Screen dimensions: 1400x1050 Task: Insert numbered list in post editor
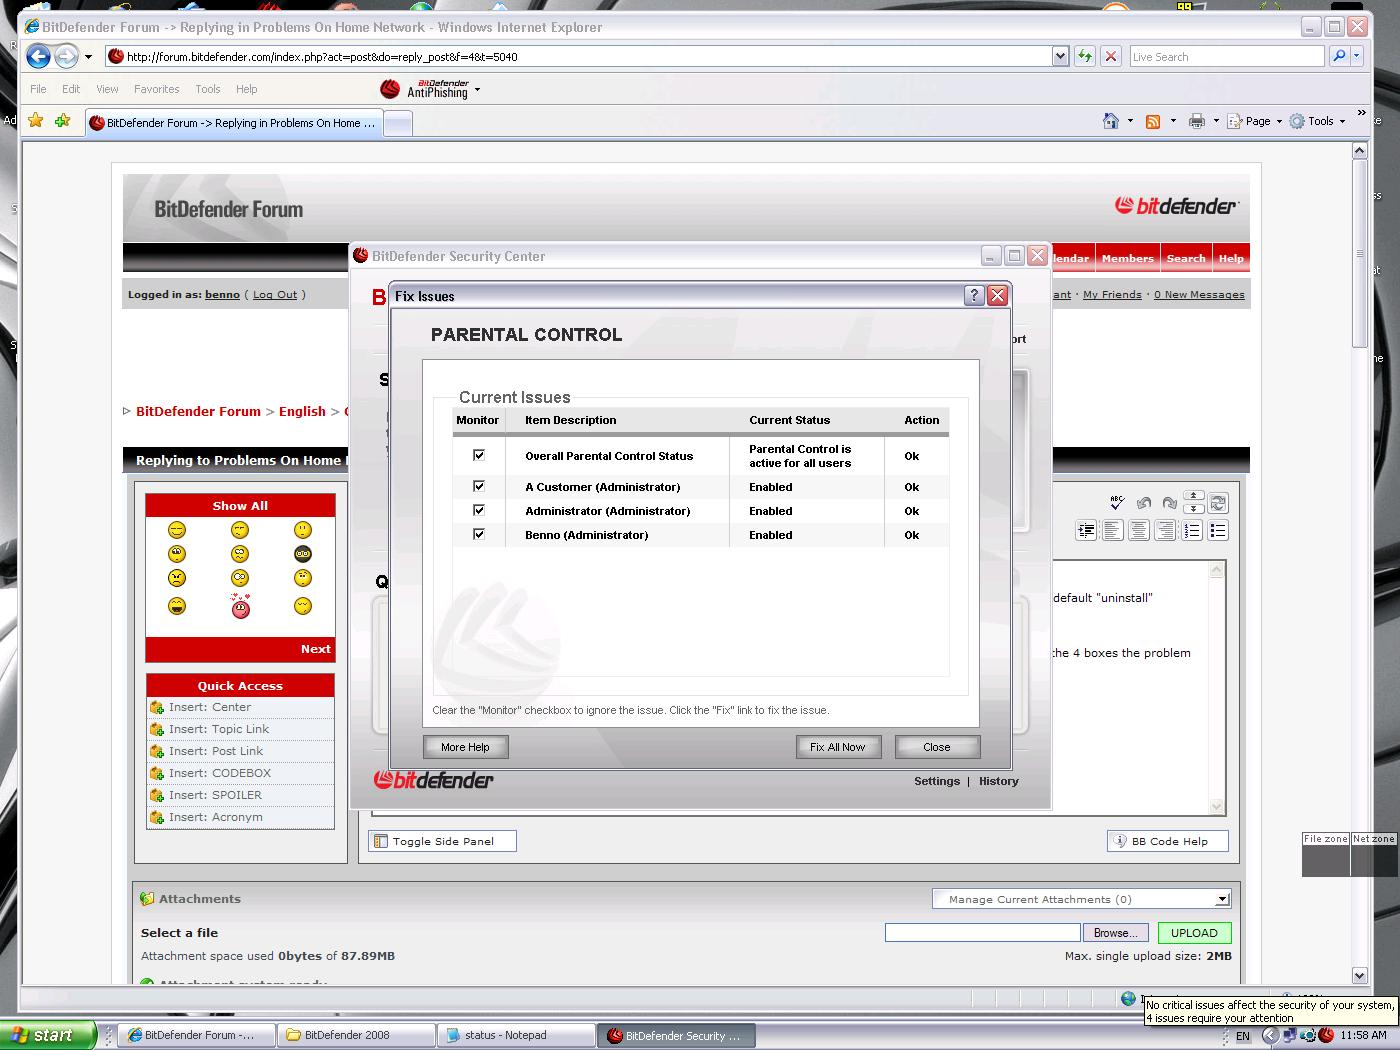tap(1192, 531)
